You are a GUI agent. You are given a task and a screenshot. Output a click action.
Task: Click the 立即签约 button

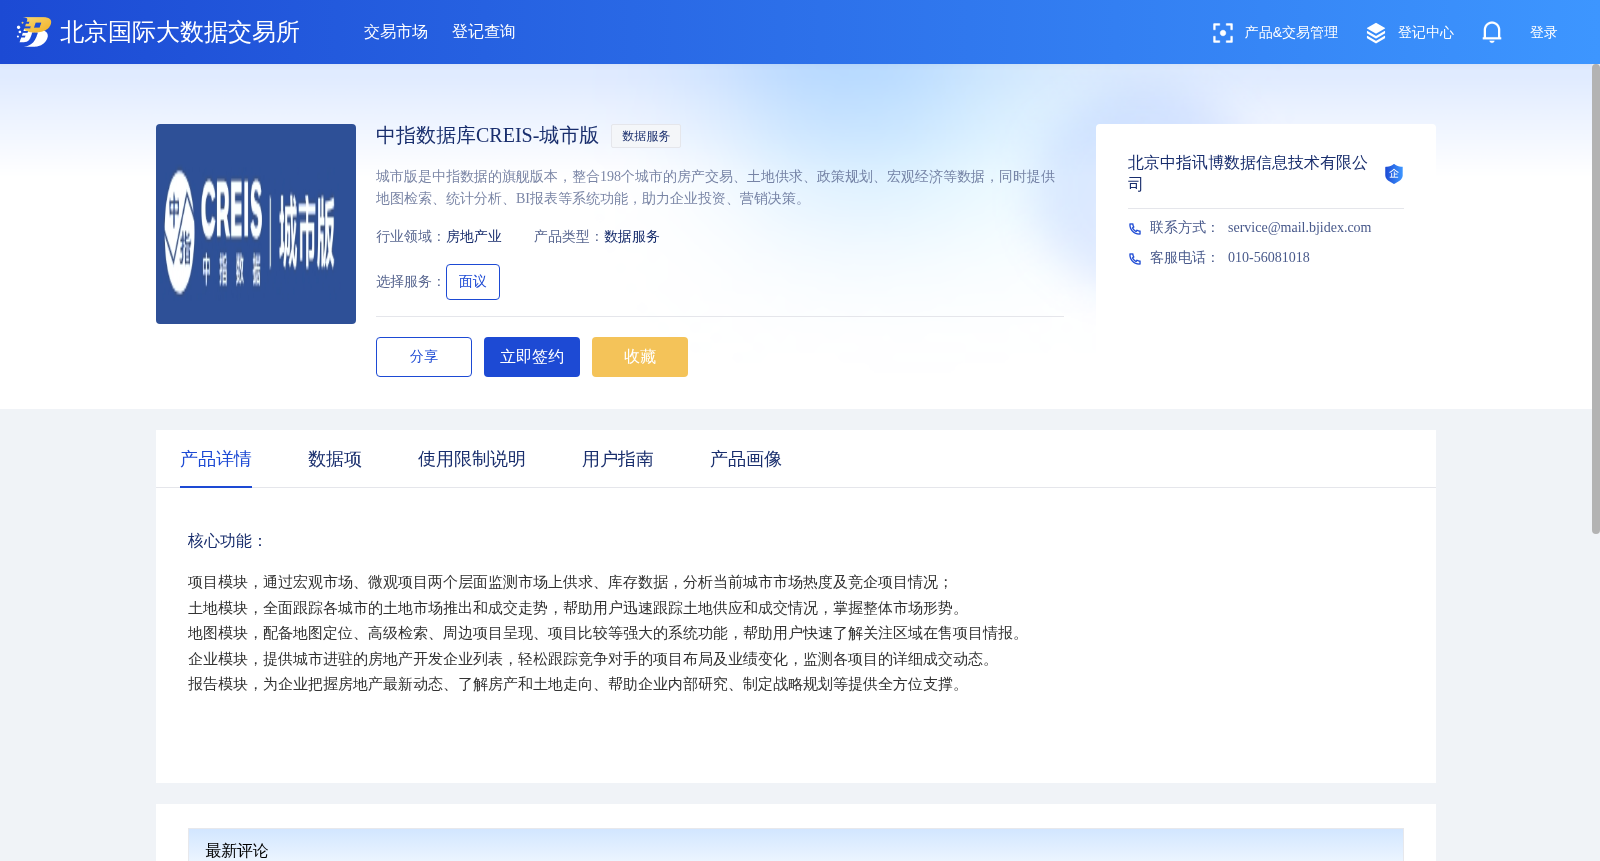532,357
